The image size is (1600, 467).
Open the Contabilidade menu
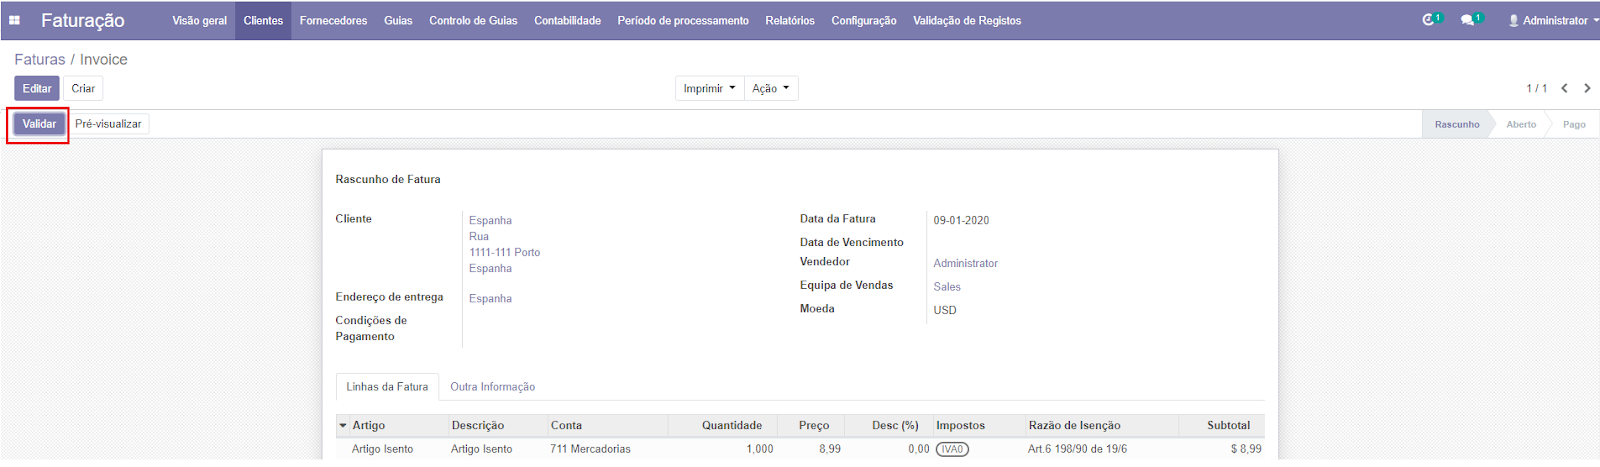tap(567, 20)
